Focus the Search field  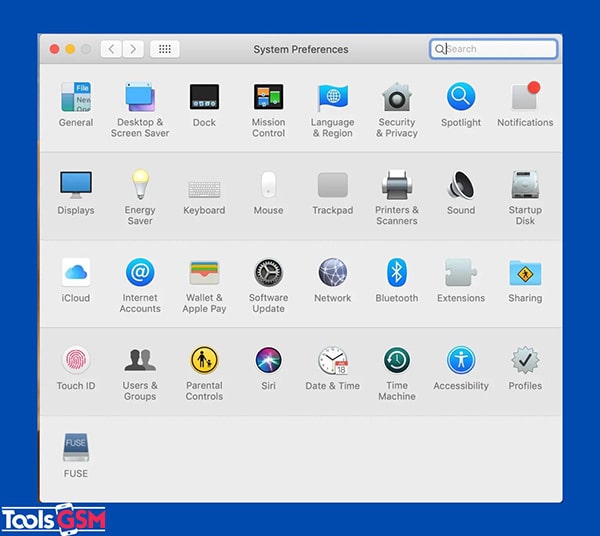494,49
